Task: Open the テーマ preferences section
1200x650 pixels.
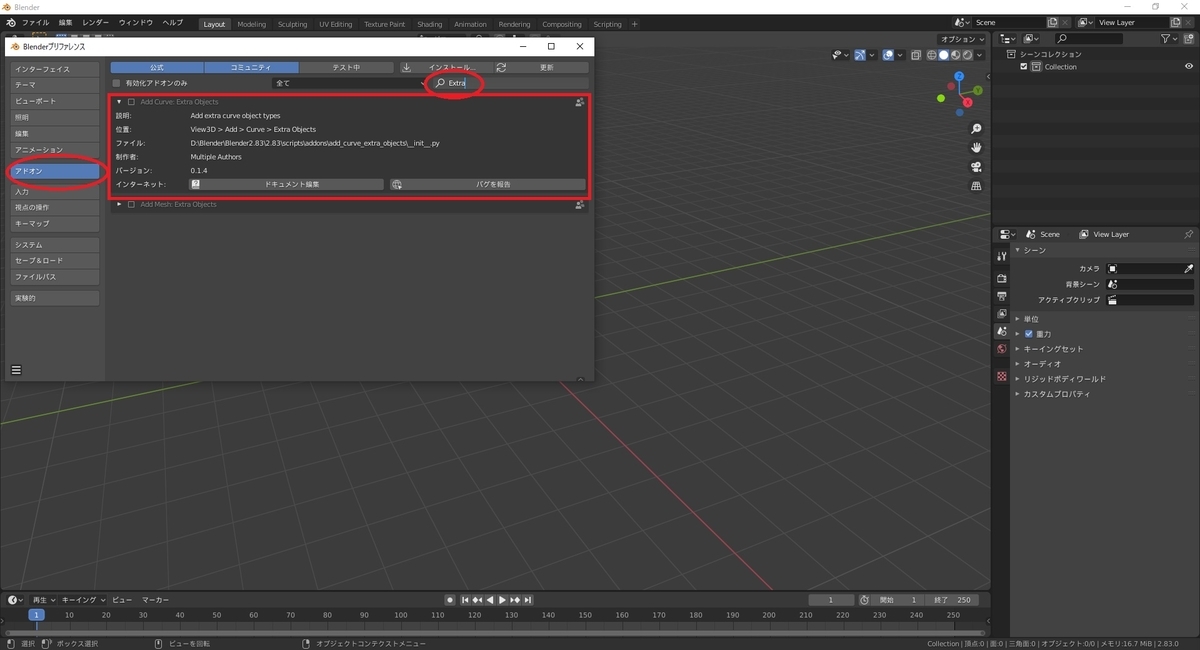Action: click(x=55, y=85)
